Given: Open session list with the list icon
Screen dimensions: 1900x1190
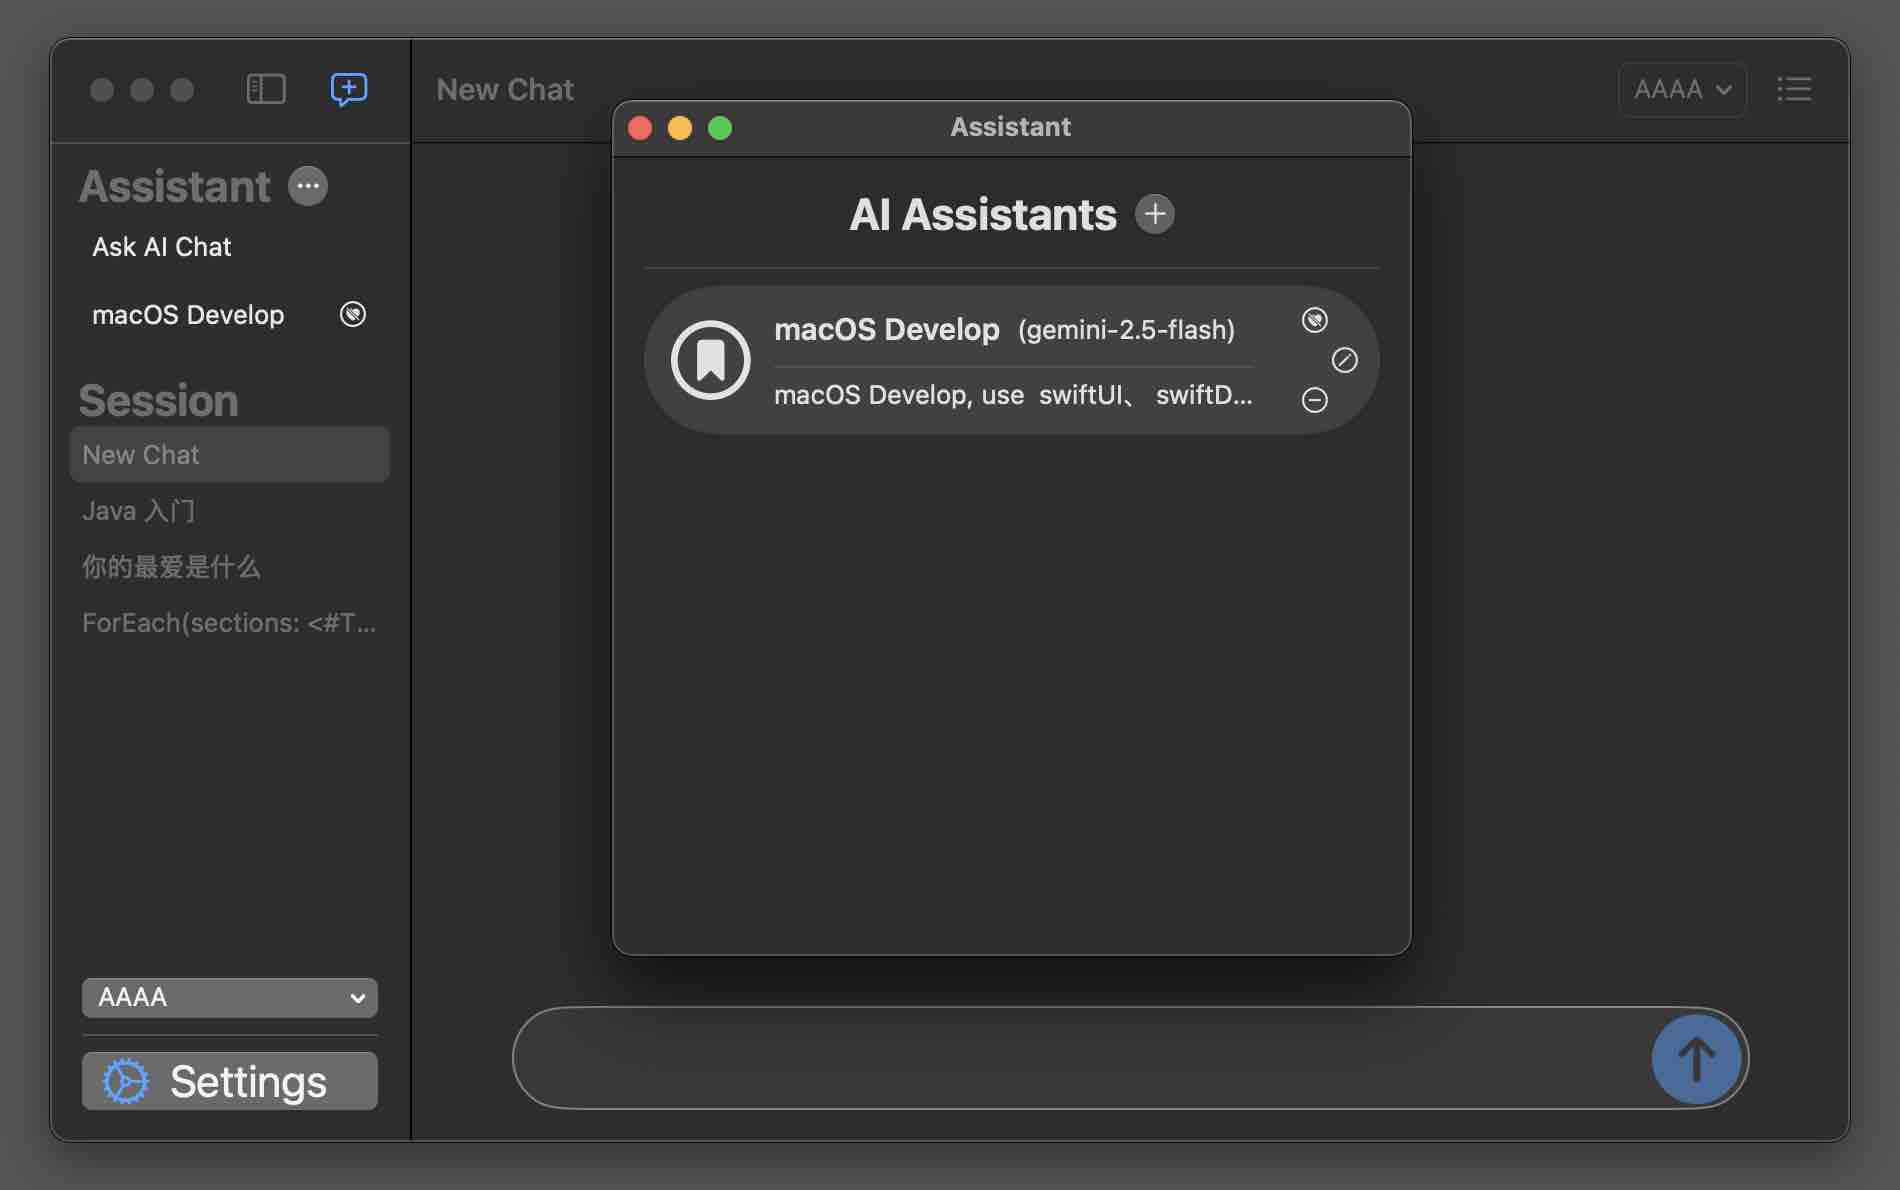Looking at the screenshot, I should 1794,89.
